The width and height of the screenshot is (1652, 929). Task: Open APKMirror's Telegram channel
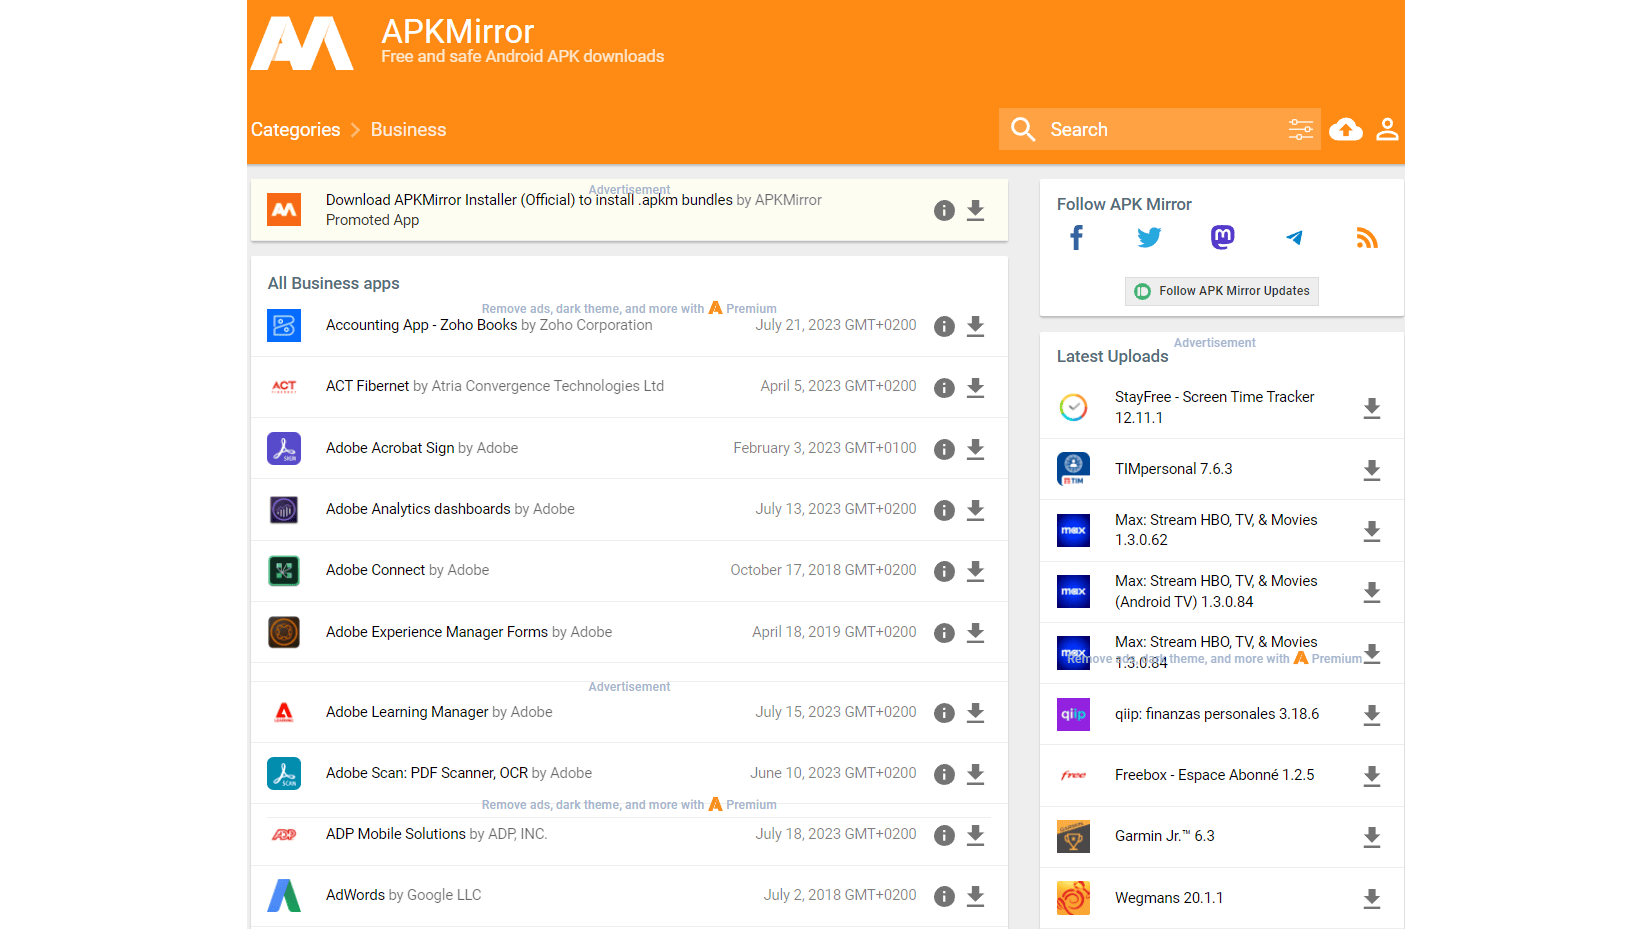pos(1294,238)
